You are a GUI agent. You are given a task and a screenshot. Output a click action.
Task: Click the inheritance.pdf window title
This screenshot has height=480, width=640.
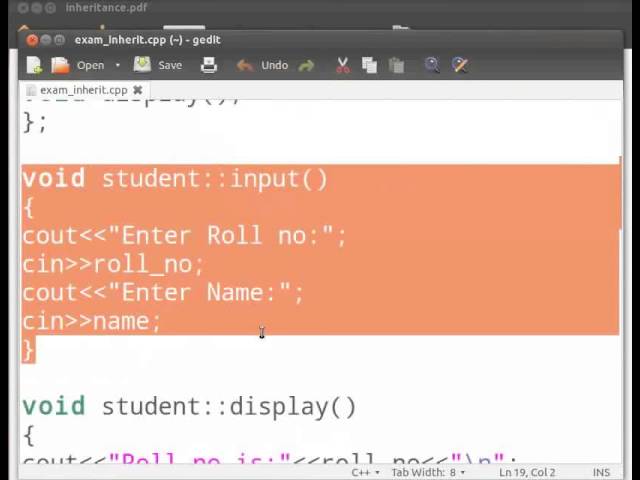point(106,7)
